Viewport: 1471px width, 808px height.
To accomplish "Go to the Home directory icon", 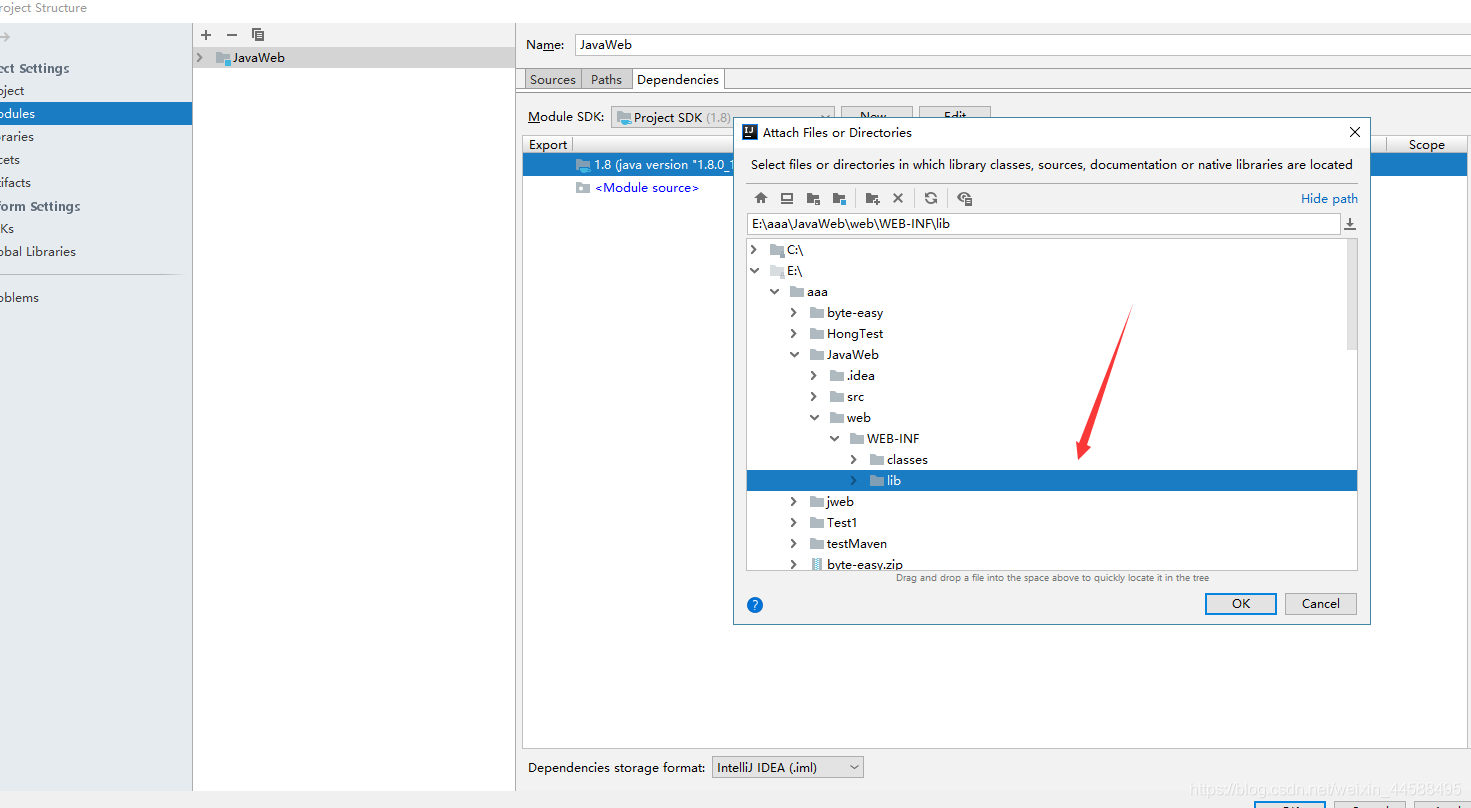I will tap(761, 198).
